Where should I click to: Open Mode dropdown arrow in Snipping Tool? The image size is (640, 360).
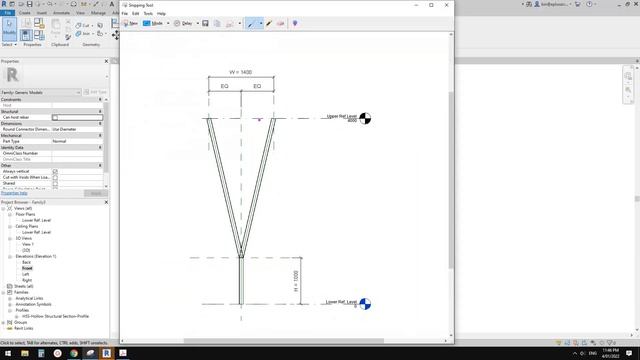(x=168, y=24)
